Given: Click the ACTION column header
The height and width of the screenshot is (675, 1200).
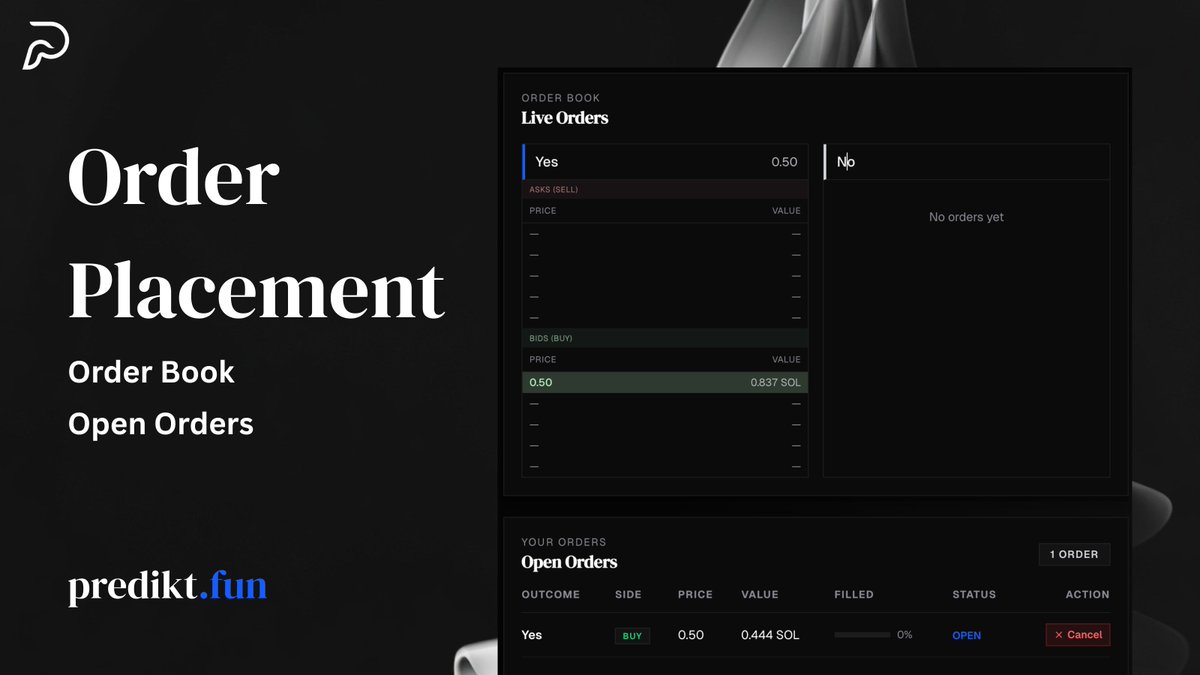Looking at the screenshot, I should pyautogui.click(x=1087, y=594).
